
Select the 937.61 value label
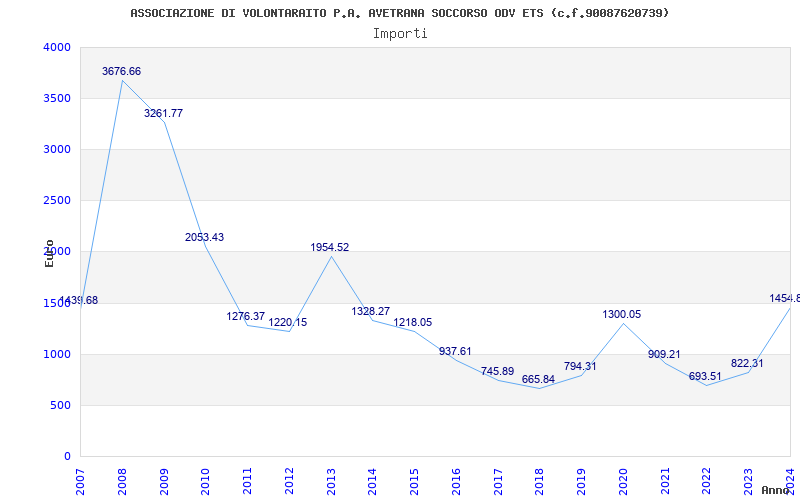[x=455, y=351]
